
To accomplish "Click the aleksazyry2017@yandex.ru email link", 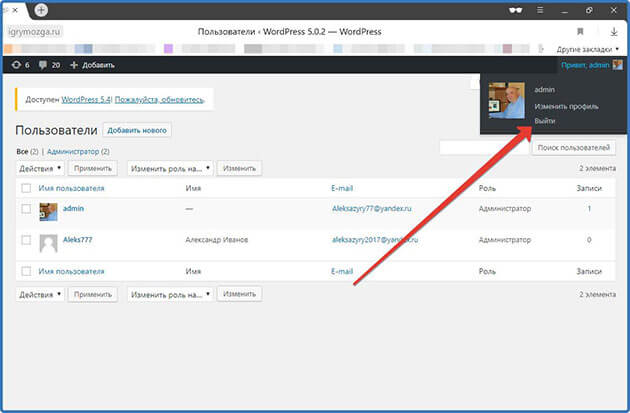I will (x=375, y=239).
